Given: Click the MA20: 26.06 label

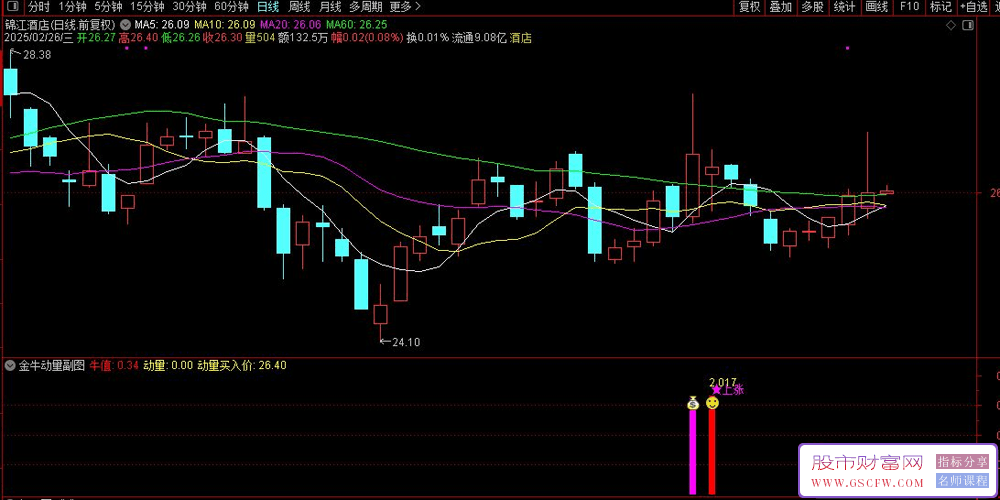Looking at the screenshot, I should 290,25.
